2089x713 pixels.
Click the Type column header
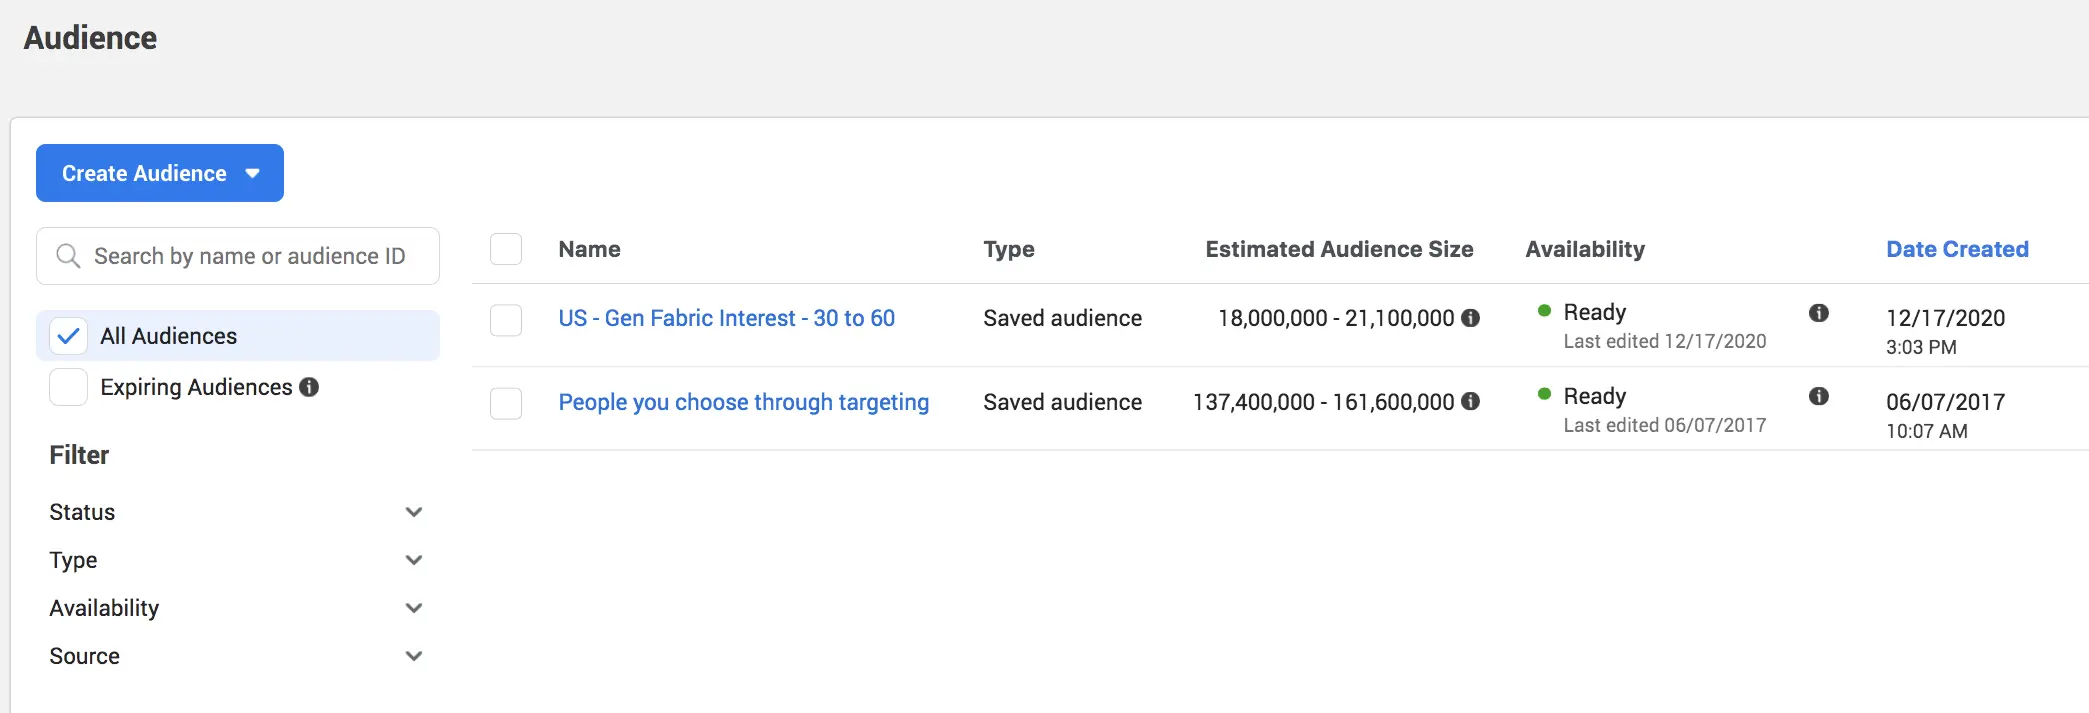pyautogui.click(x=1008, y=249)
